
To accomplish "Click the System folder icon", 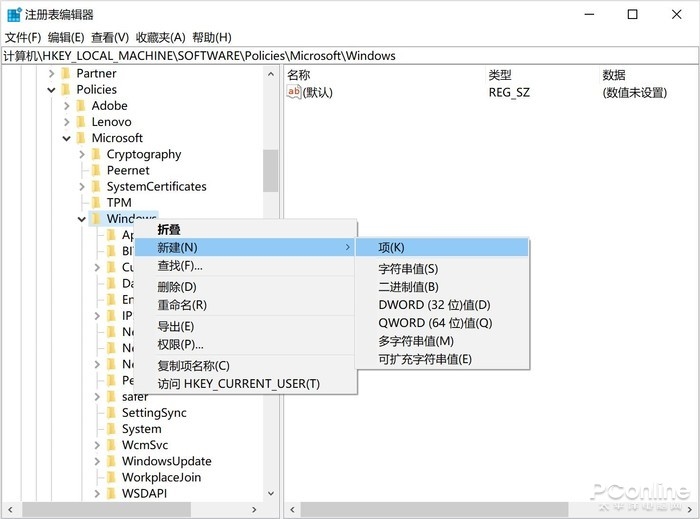I will pos(112,429).
